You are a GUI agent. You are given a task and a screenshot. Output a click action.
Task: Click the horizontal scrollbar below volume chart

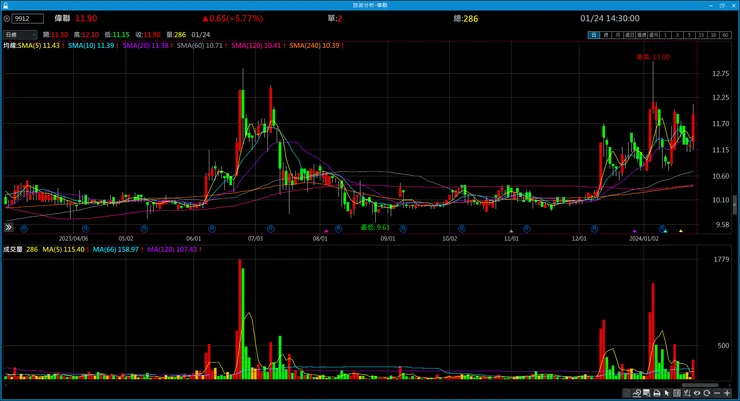click(x=700, y=385)
